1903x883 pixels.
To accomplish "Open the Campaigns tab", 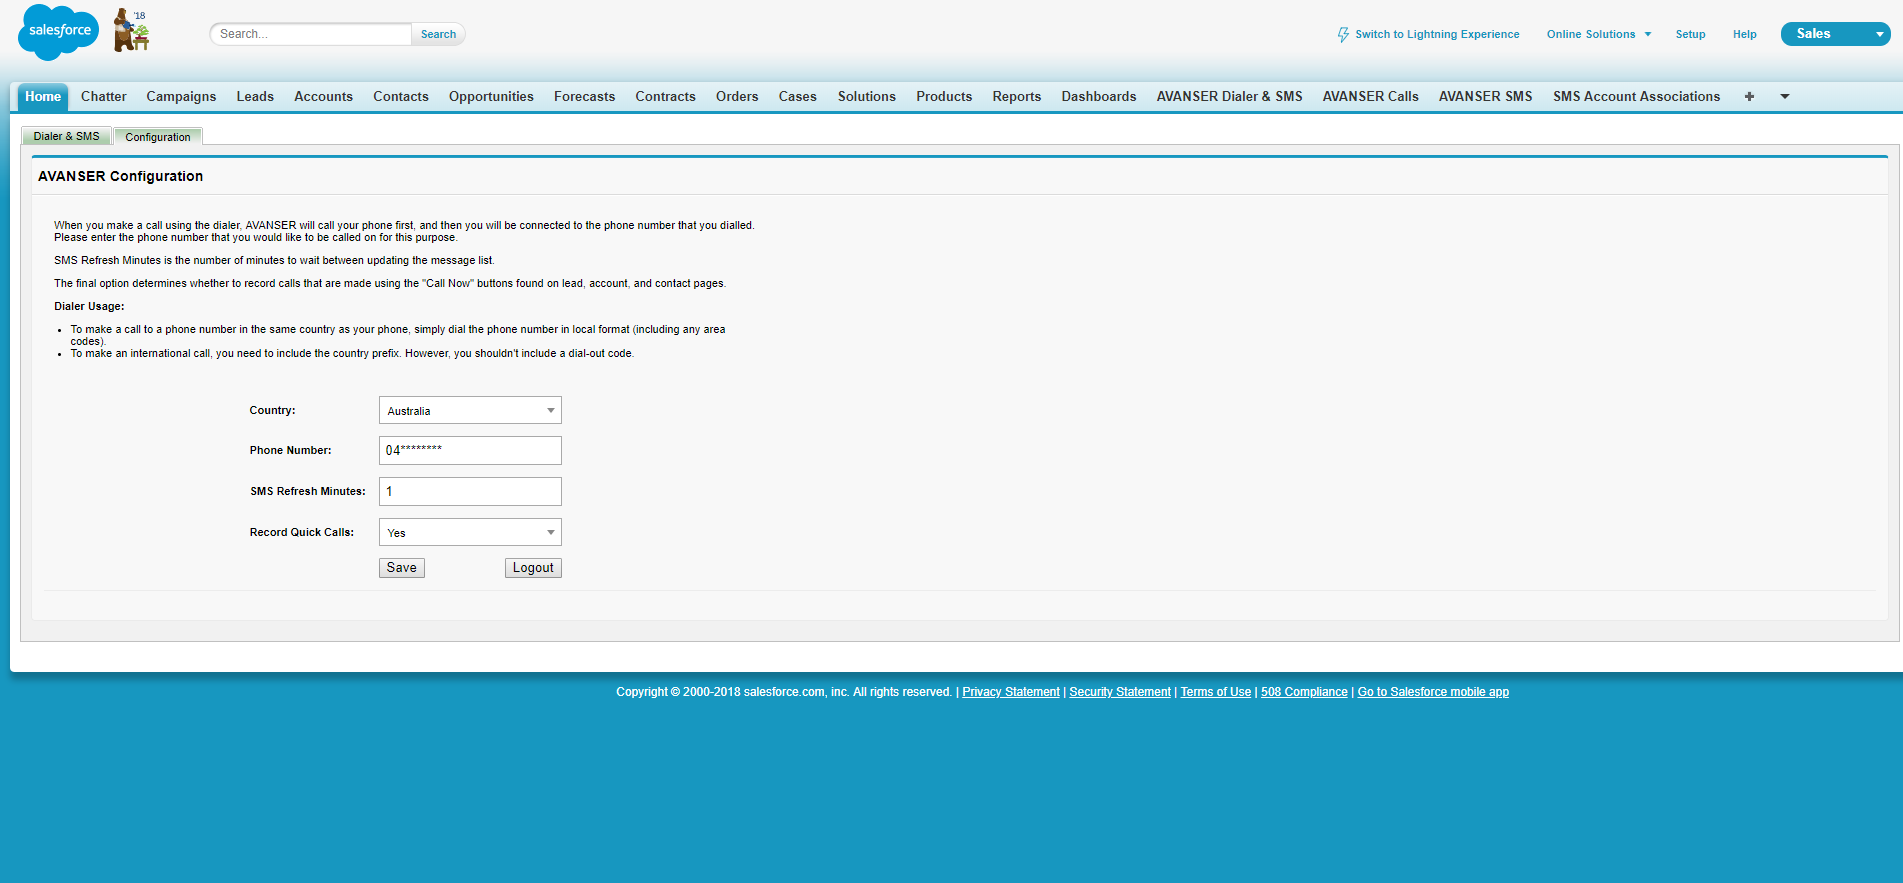I will tap(181, 97).
